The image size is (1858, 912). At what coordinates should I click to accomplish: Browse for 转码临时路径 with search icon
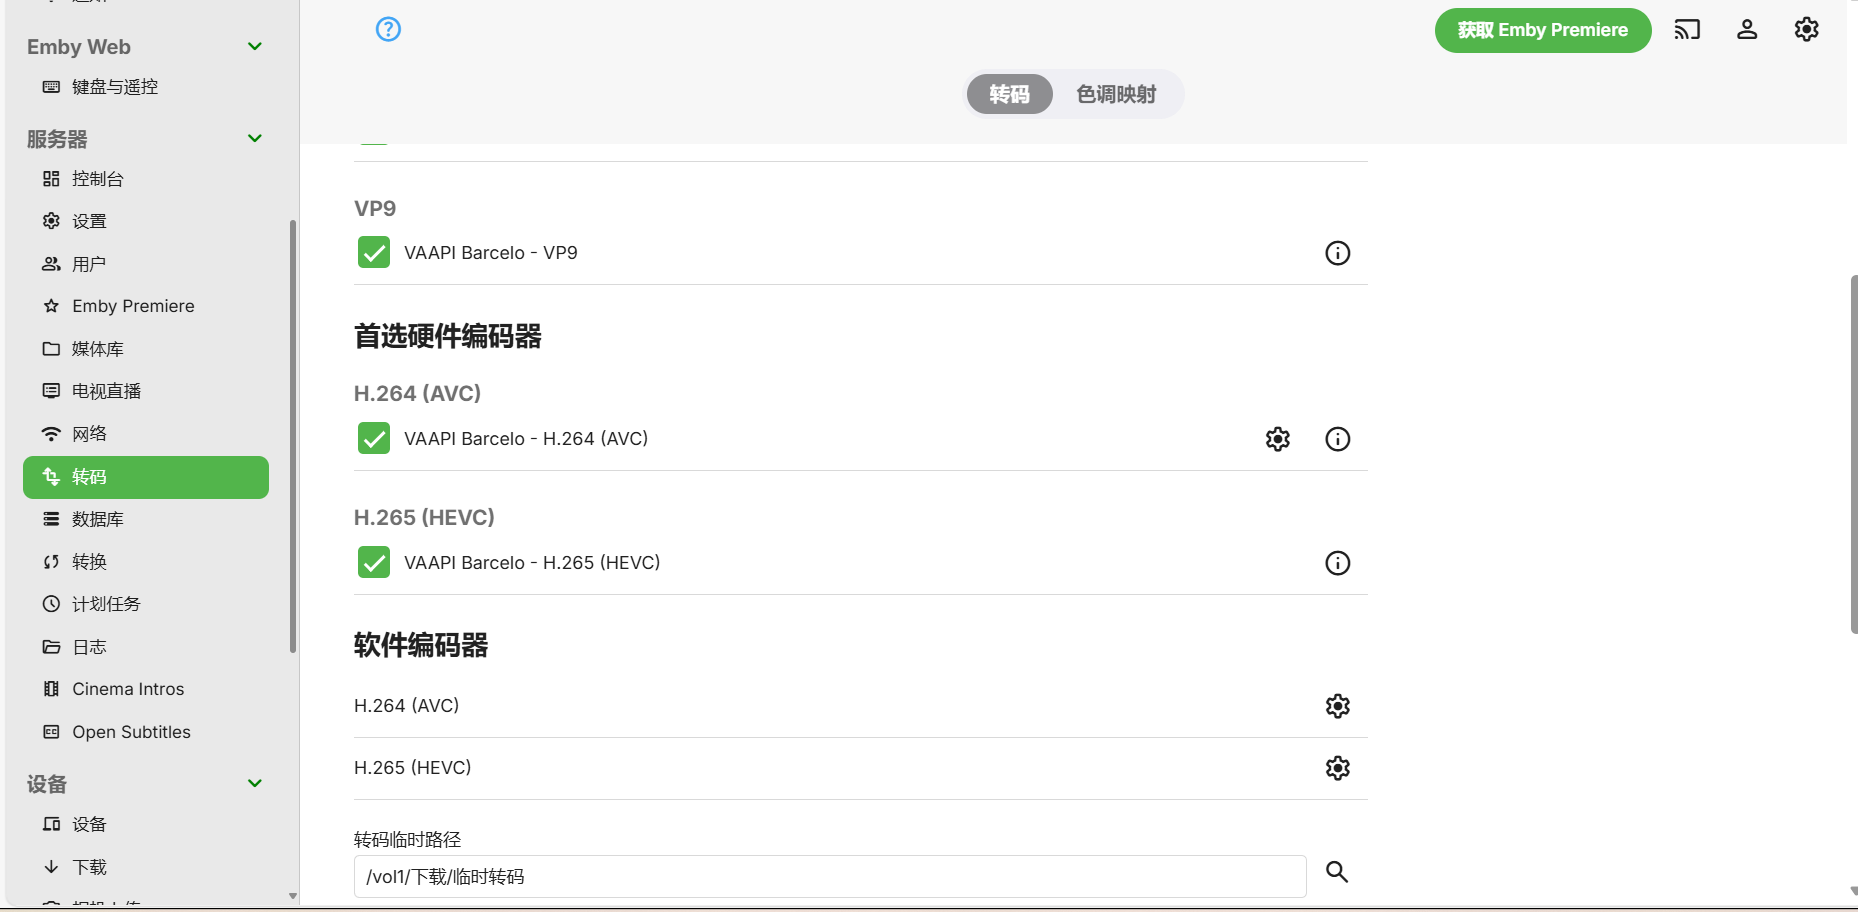click(x=1337, y=872)
